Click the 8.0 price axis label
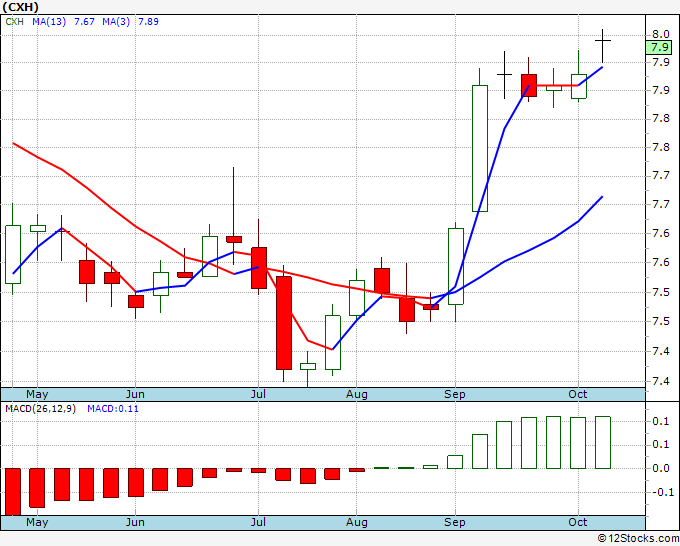The image size is (680, 546). (x=660, y=34)
